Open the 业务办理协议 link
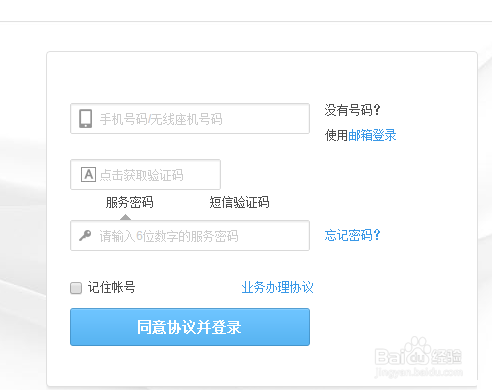The height and width of the screenshot is (390, 492). click(277, 287)
